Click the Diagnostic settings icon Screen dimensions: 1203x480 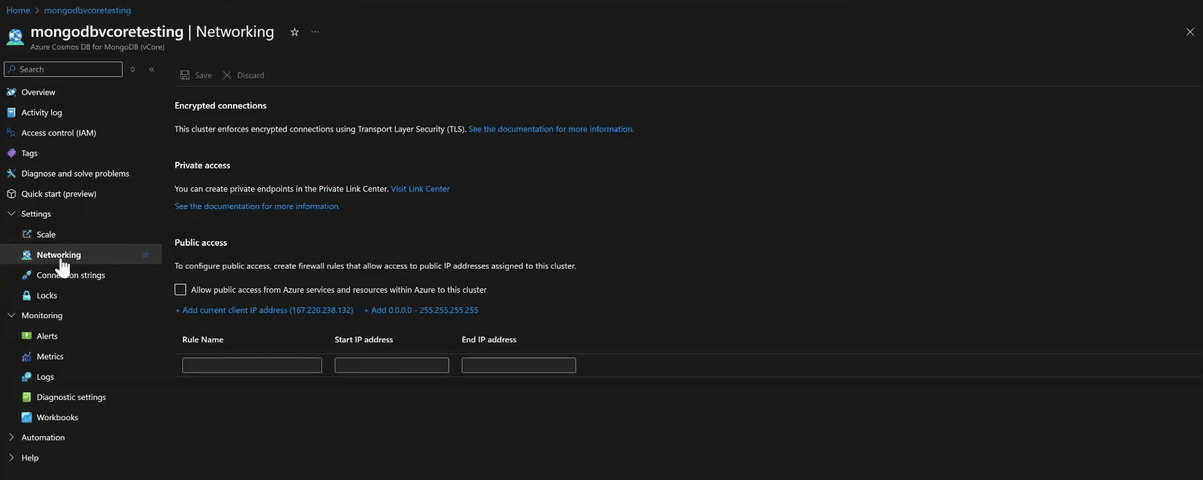click(x=27, y=397)
